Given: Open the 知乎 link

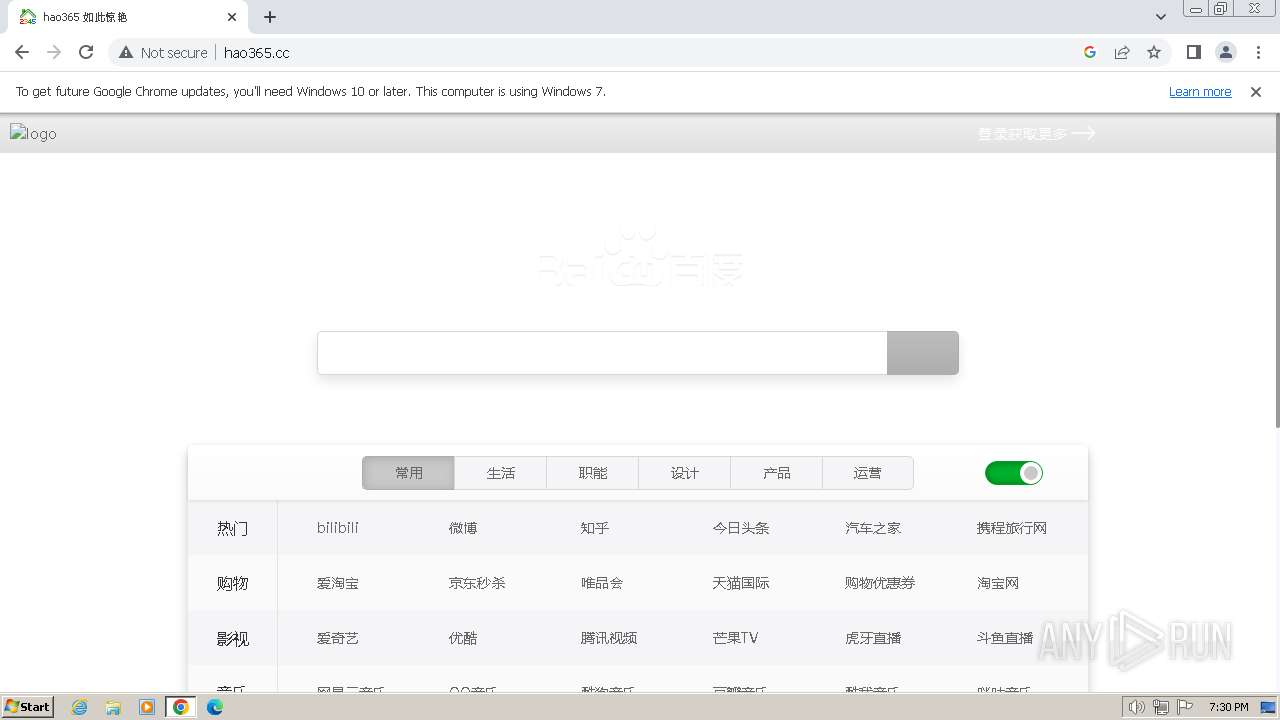Looking at the screenshot, I should (x=595, y=528).
